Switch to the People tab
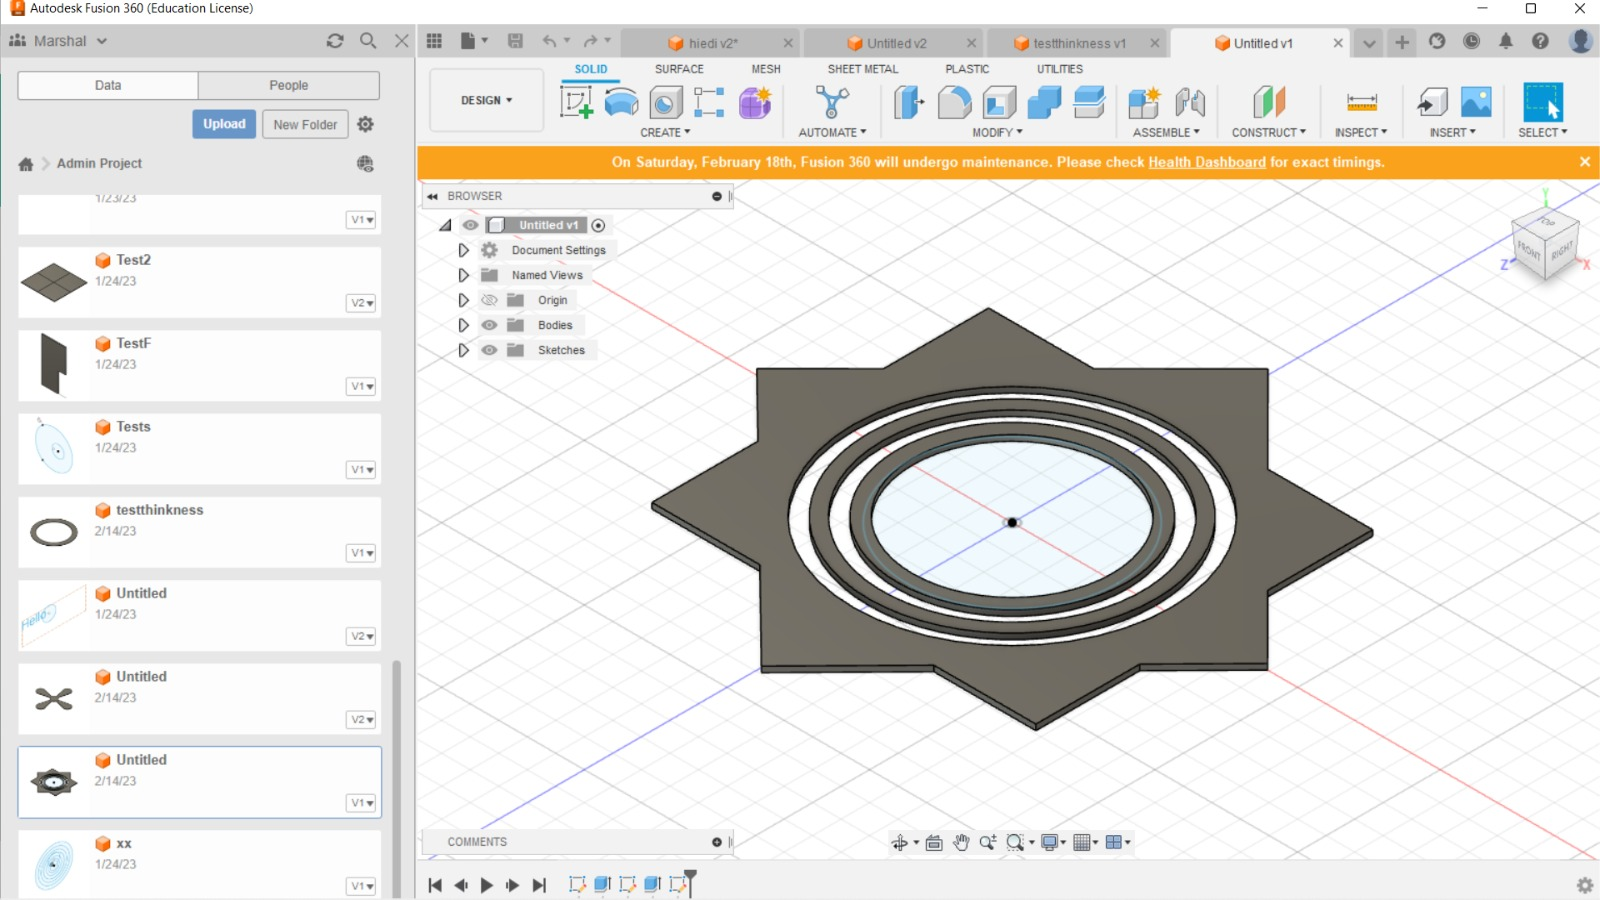 pyautogui.click(x=289, y=85)
